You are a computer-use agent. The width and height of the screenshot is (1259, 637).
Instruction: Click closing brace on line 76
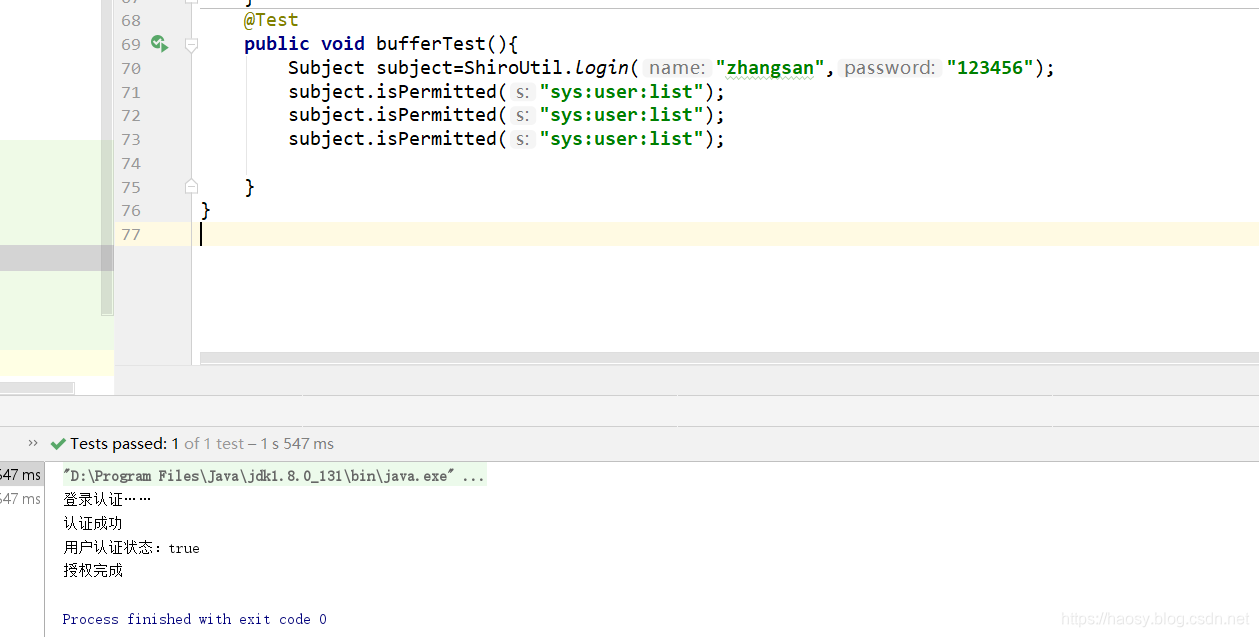[x=206, y=210]
